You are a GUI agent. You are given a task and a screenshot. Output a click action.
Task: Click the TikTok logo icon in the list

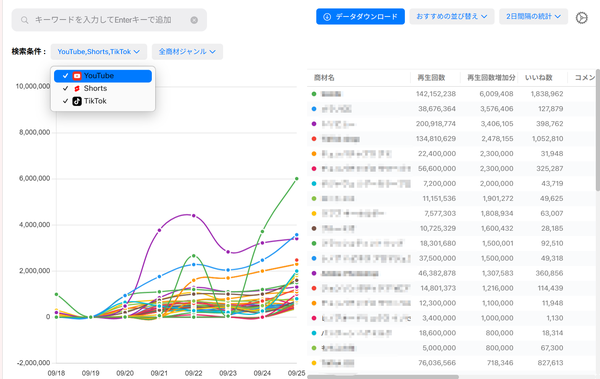pos(77,101)
